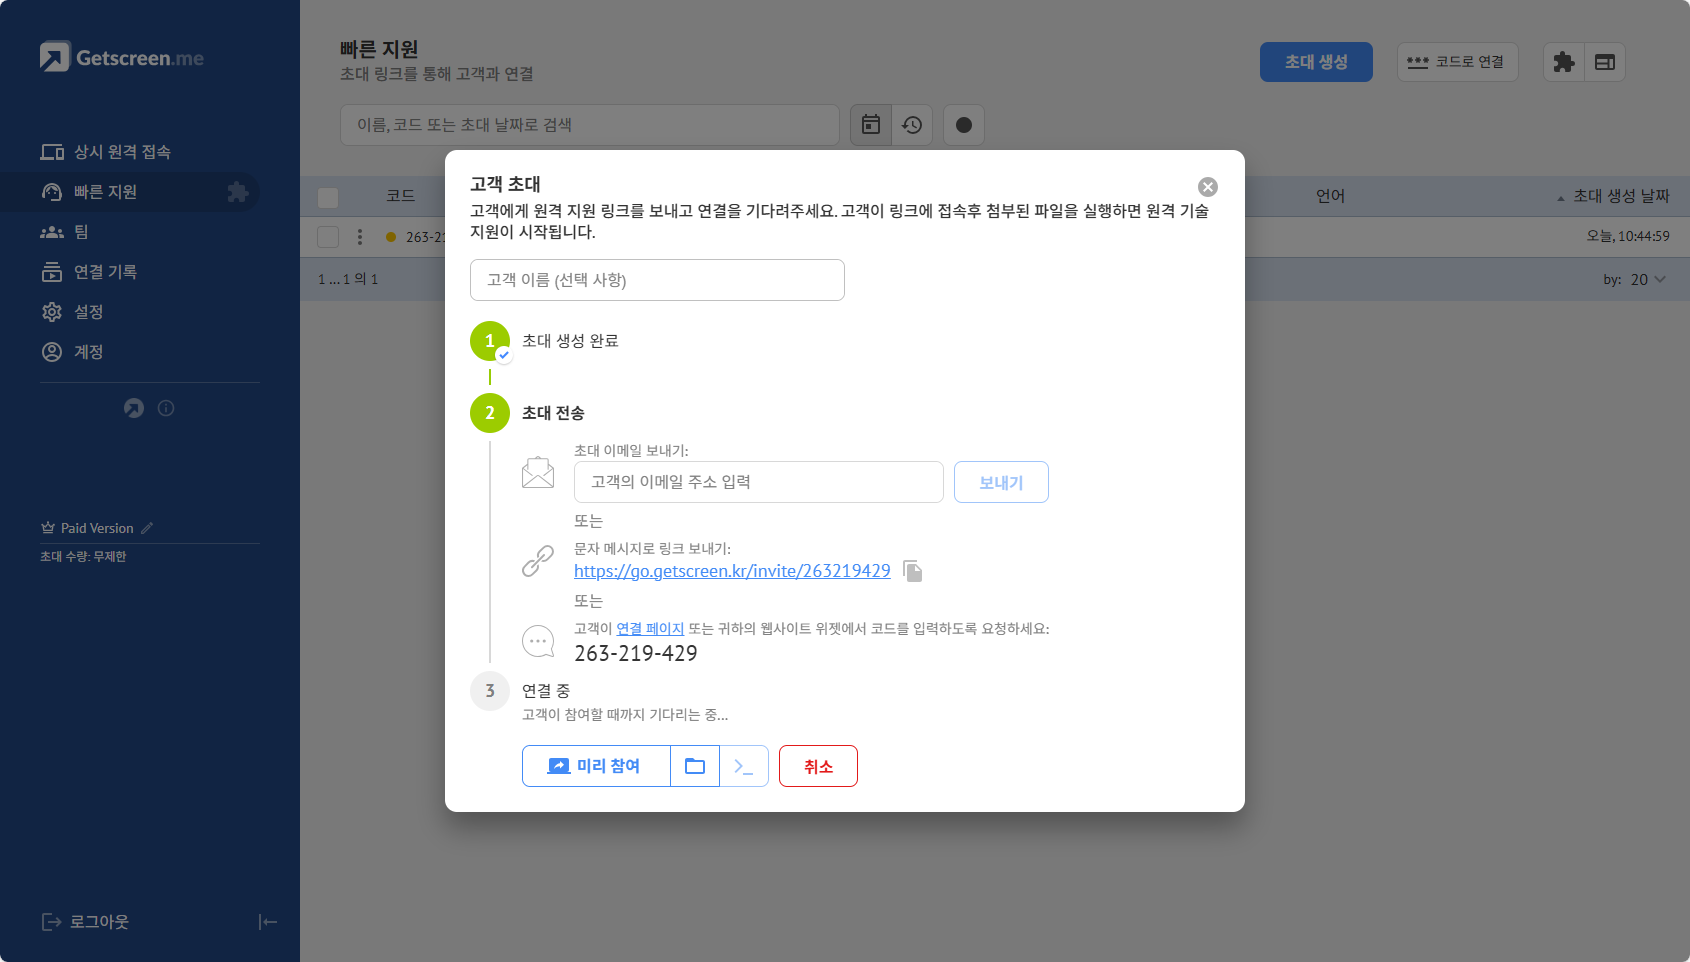Click step 3 연결 중 circle
Image resolution: width=1690 pixels, height=962 pixels.
click(490, 691)
